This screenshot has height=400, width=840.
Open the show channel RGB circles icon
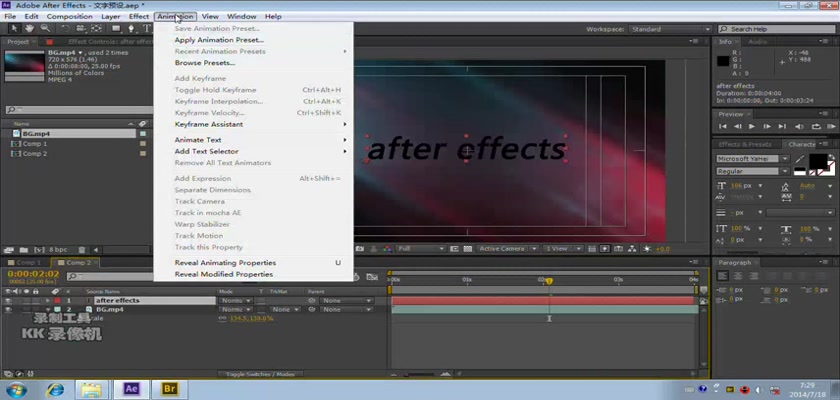point(387,249)
